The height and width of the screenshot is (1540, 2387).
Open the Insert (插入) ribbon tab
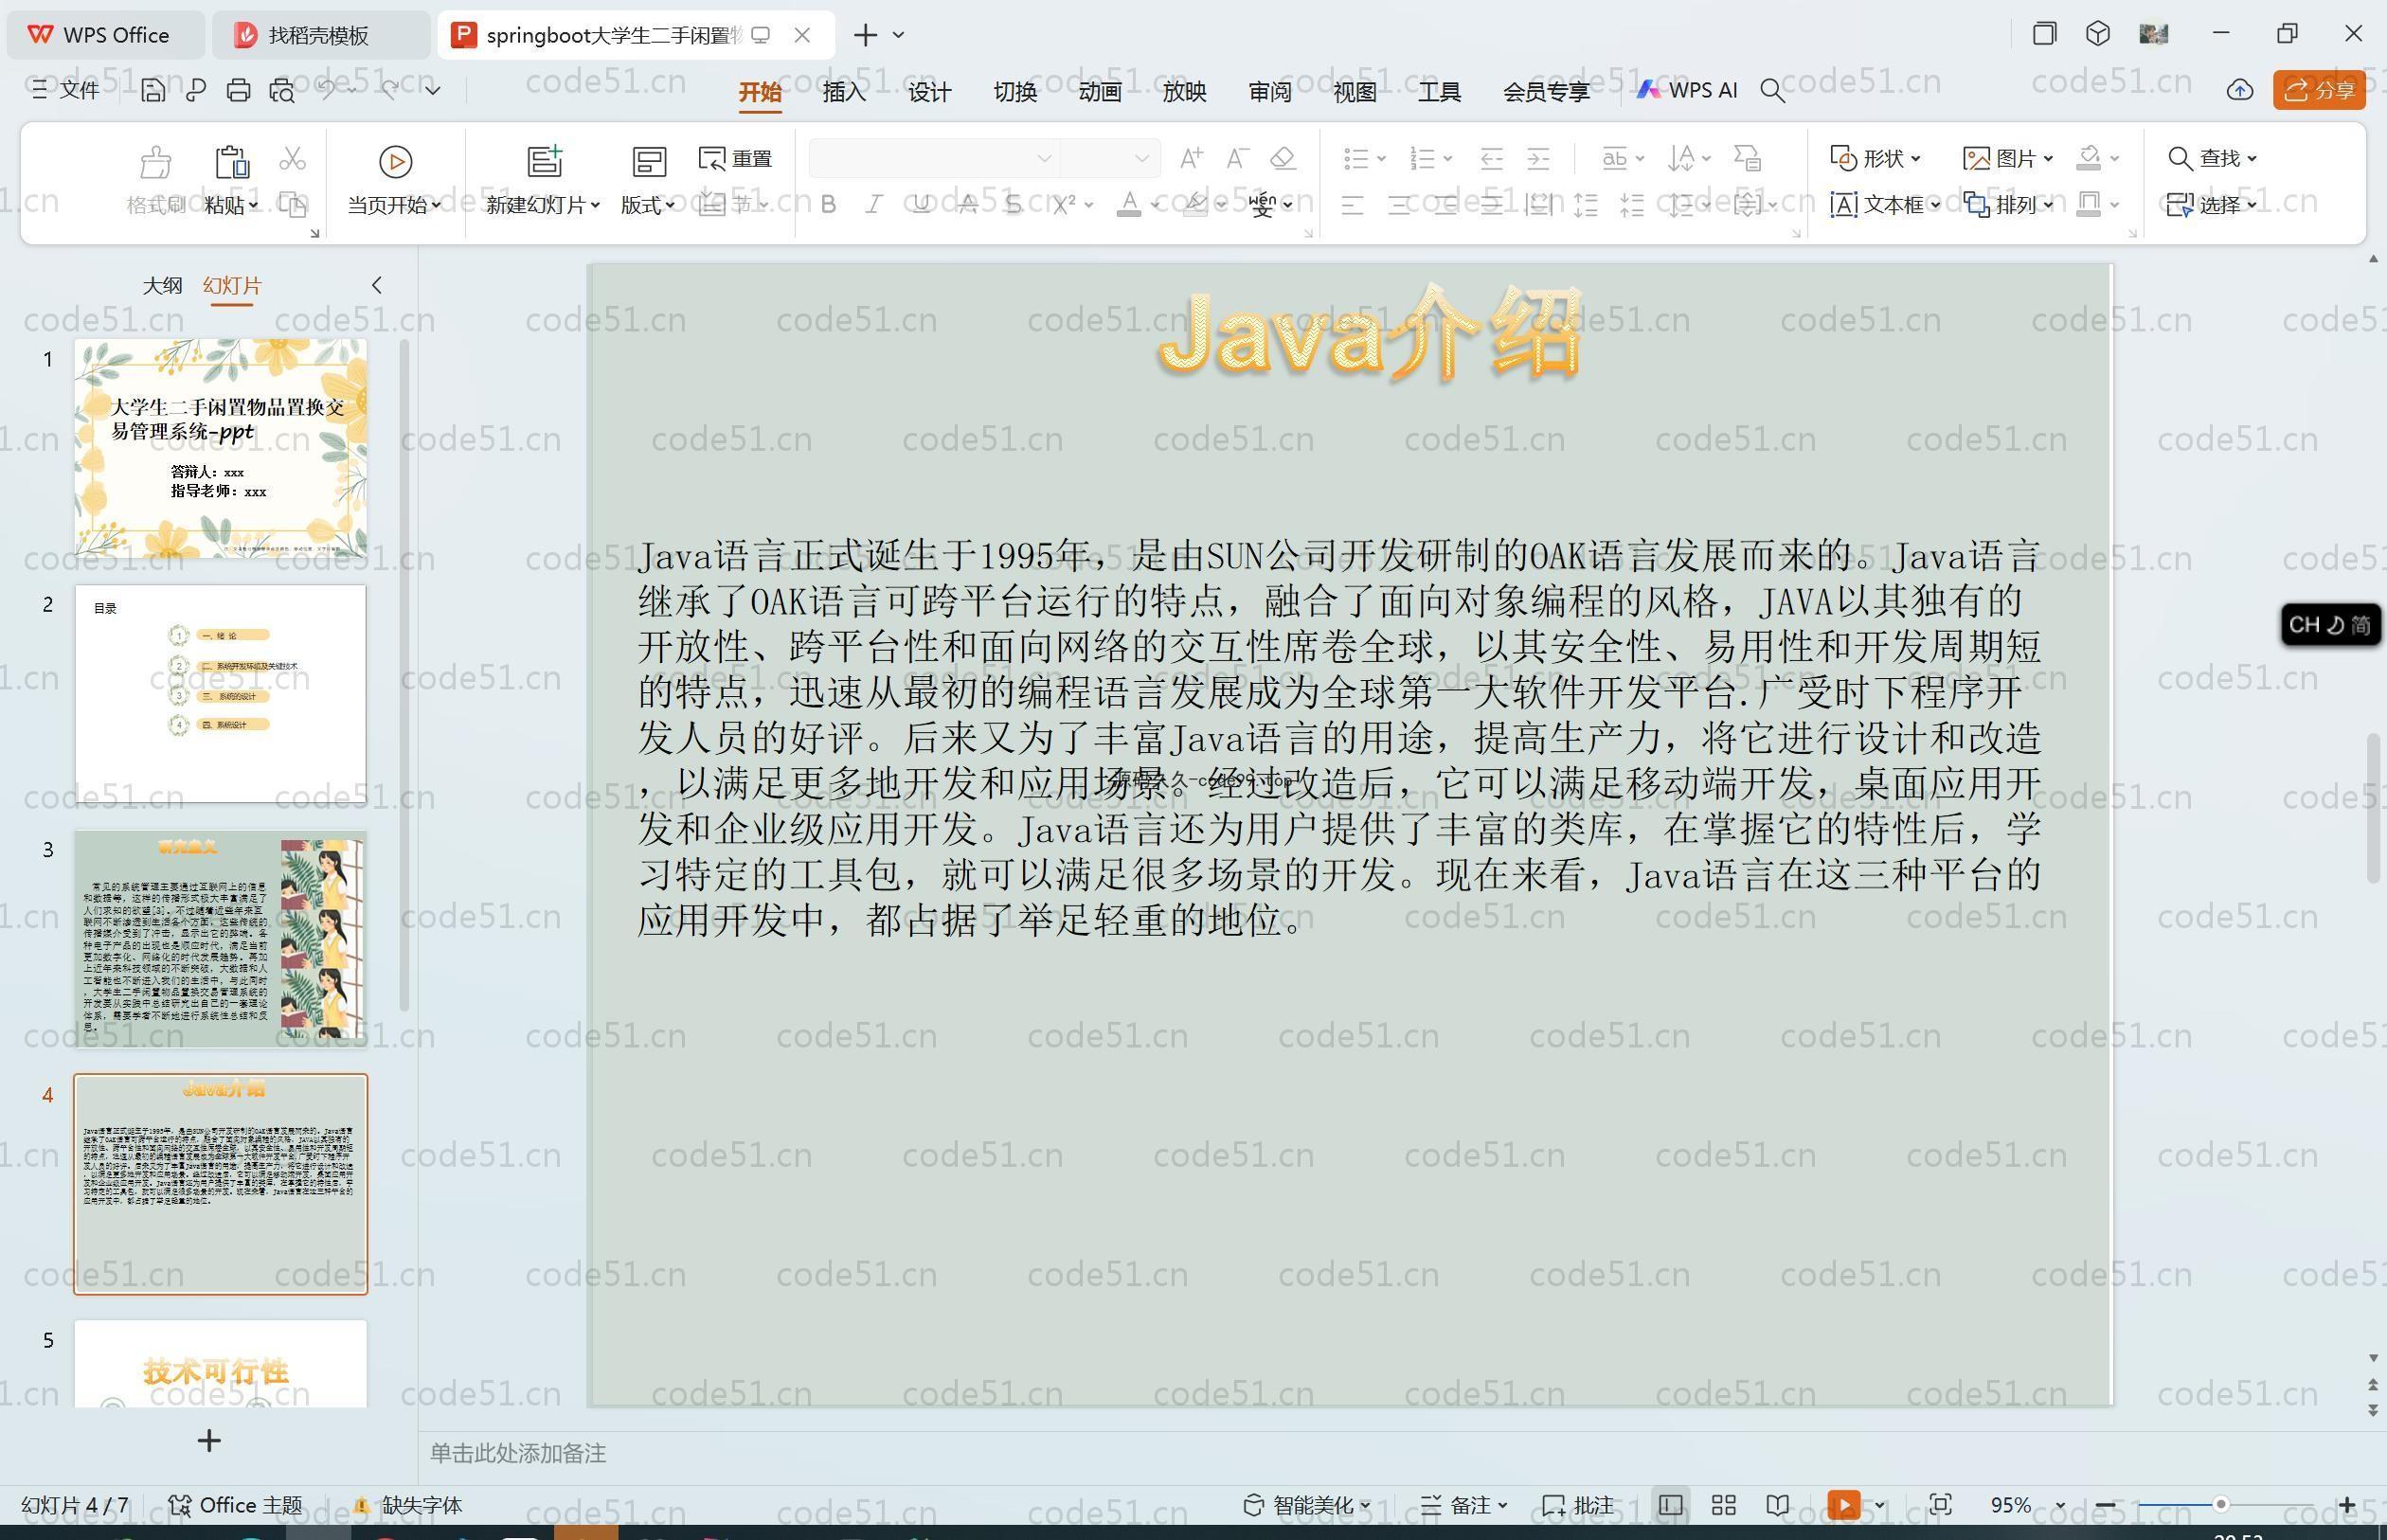click(844, 92)
